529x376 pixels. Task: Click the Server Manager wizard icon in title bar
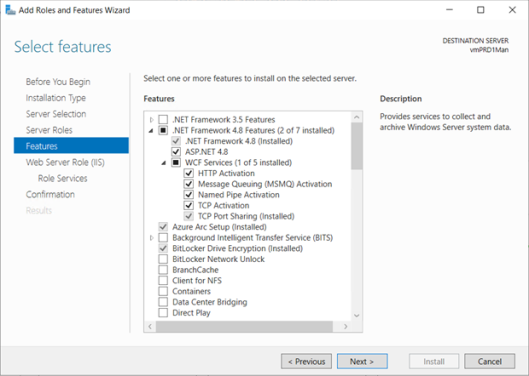tap(10, 10)
